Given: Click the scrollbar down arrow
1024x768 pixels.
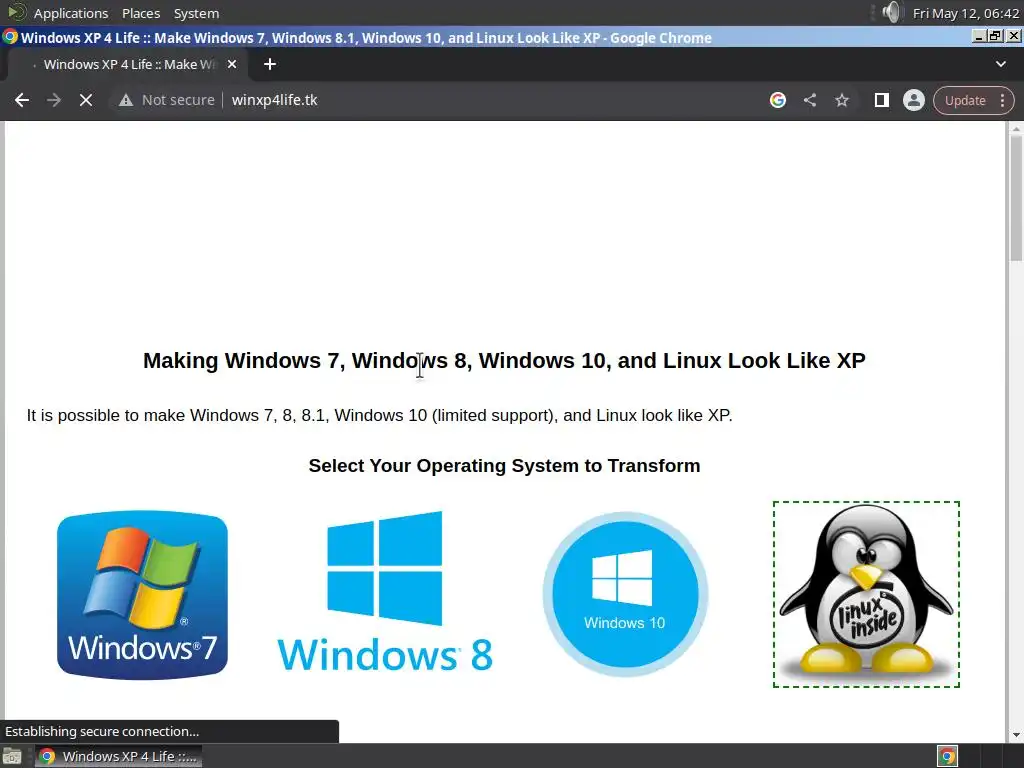Looking at the screenshot, I should 1016,735.
